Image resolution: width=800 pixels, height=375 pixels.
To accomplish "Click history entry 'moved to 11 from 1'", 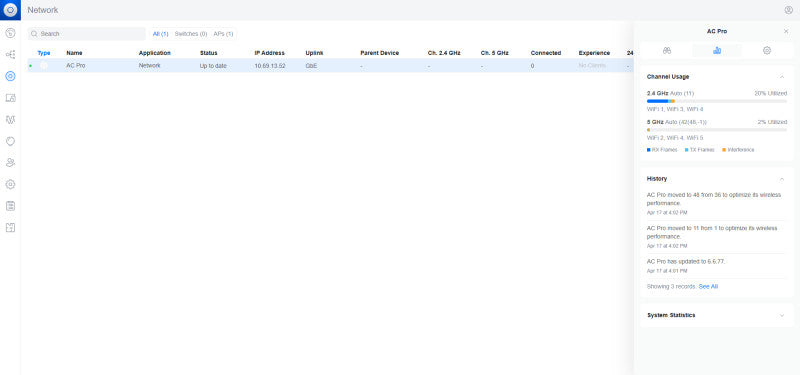I will click(712, 233).
